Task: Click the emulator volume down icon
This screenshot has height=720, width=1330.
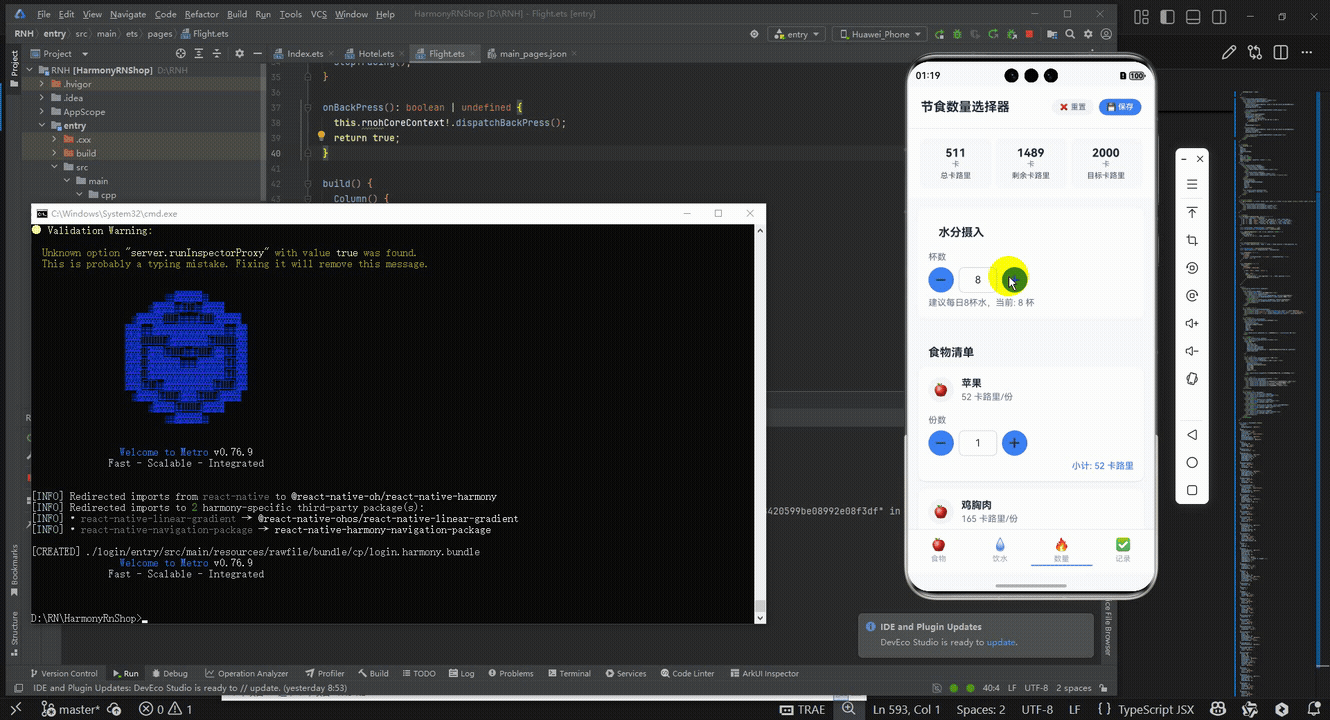Action: [x=1192, y=351]
